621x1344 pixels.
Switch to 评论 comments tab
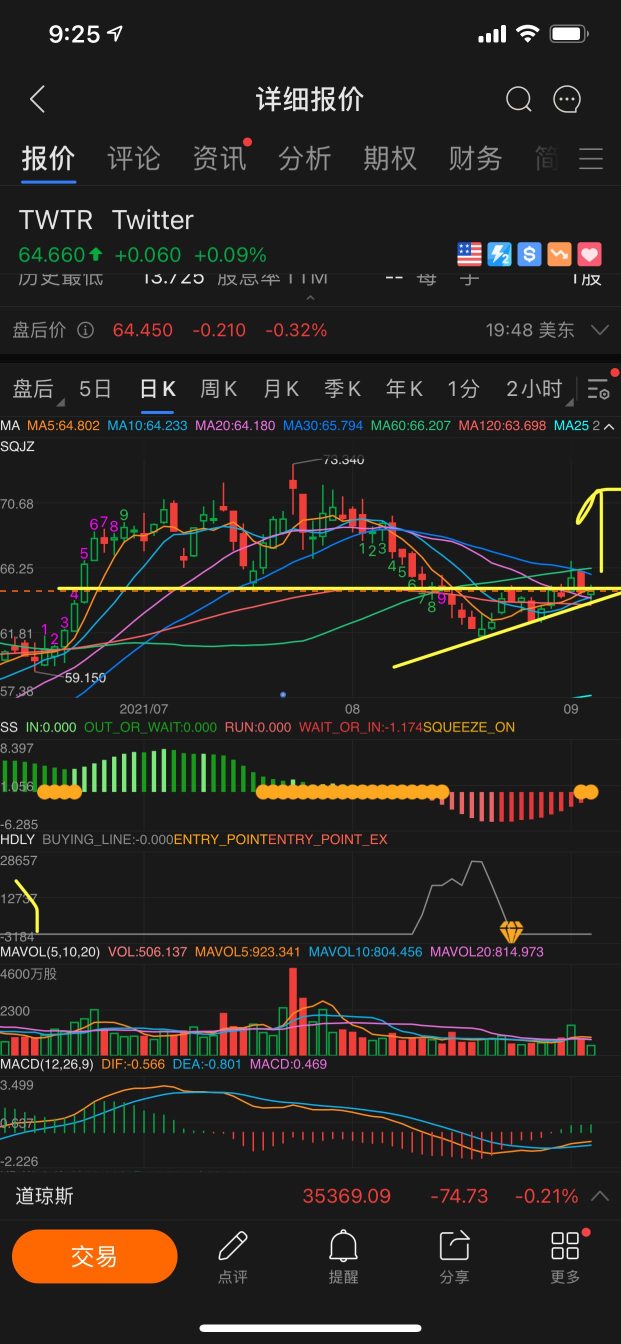133,158
